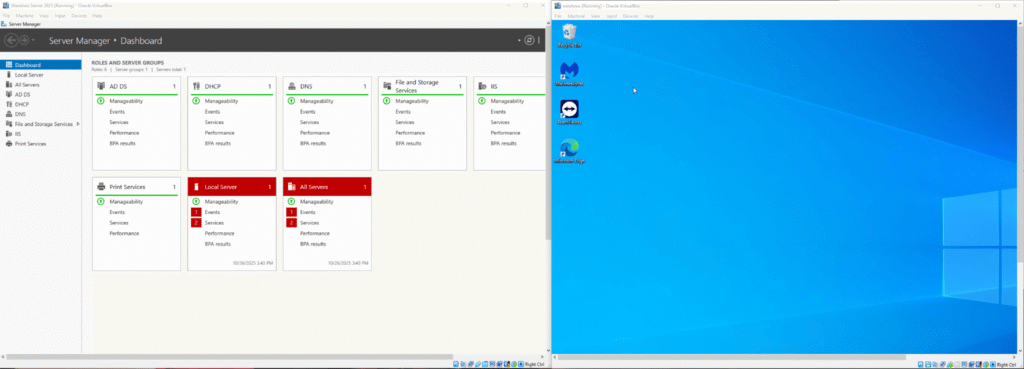Select DHCP in the left sidebar
This screenshot has width=1024, height=369.
40,104
